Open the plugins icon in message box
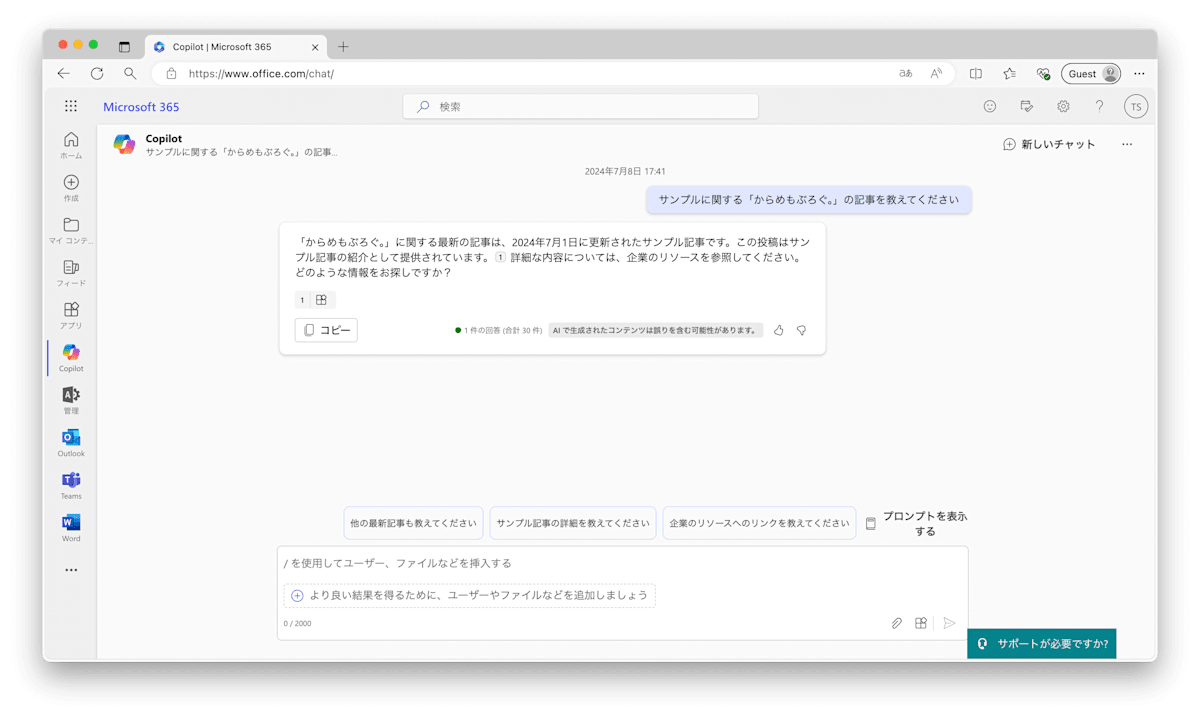Screen dimensions: 1200x718 921,623
